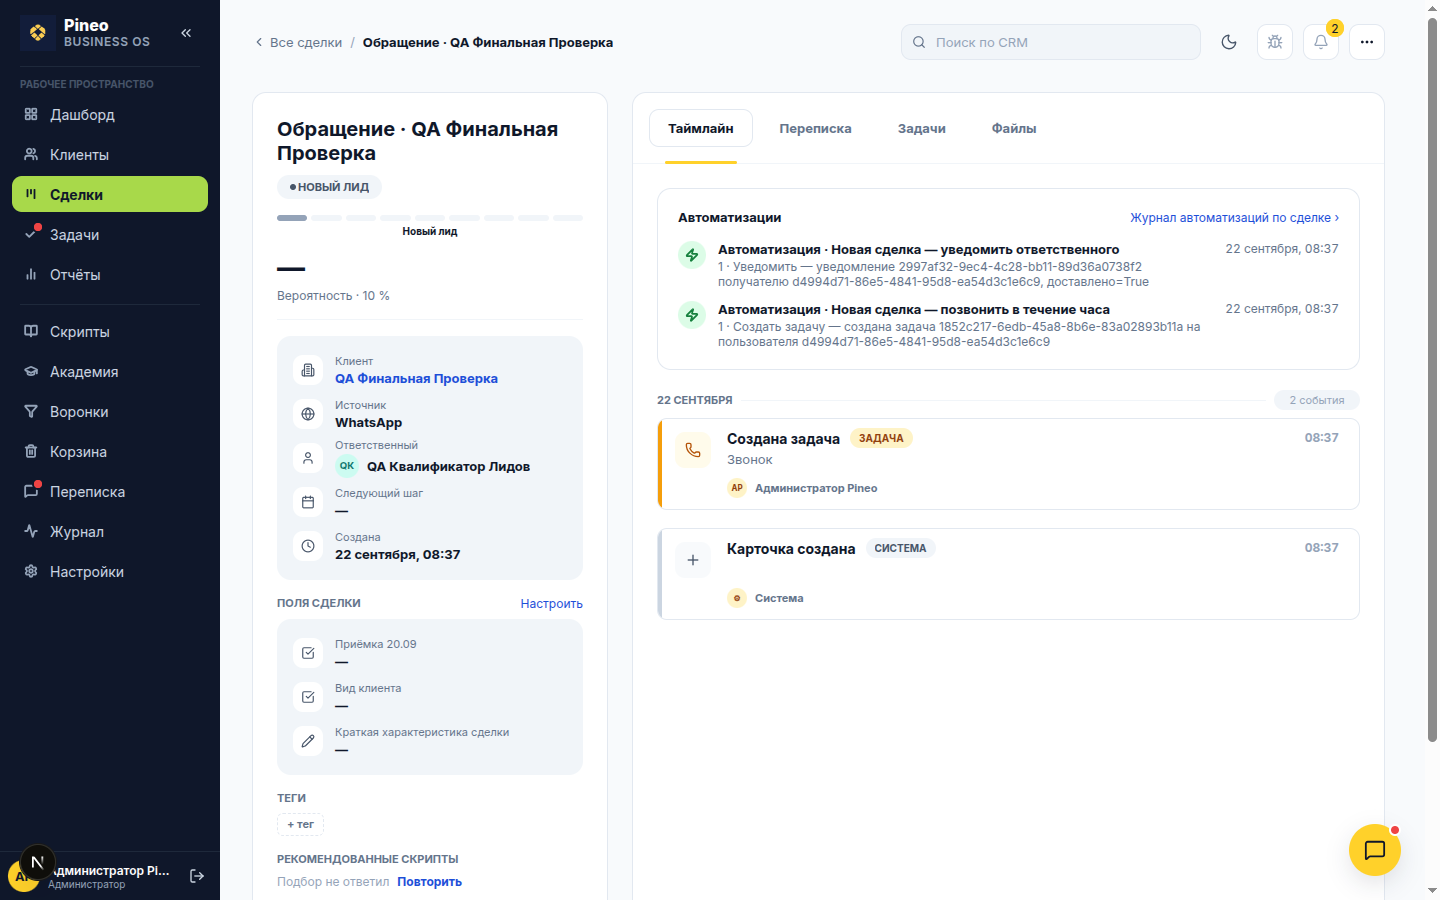Viewport: 1440px width, 900px height.
Task: Open Журнал автоматизаций по сделке link
Action: [x=1235, y=217]
